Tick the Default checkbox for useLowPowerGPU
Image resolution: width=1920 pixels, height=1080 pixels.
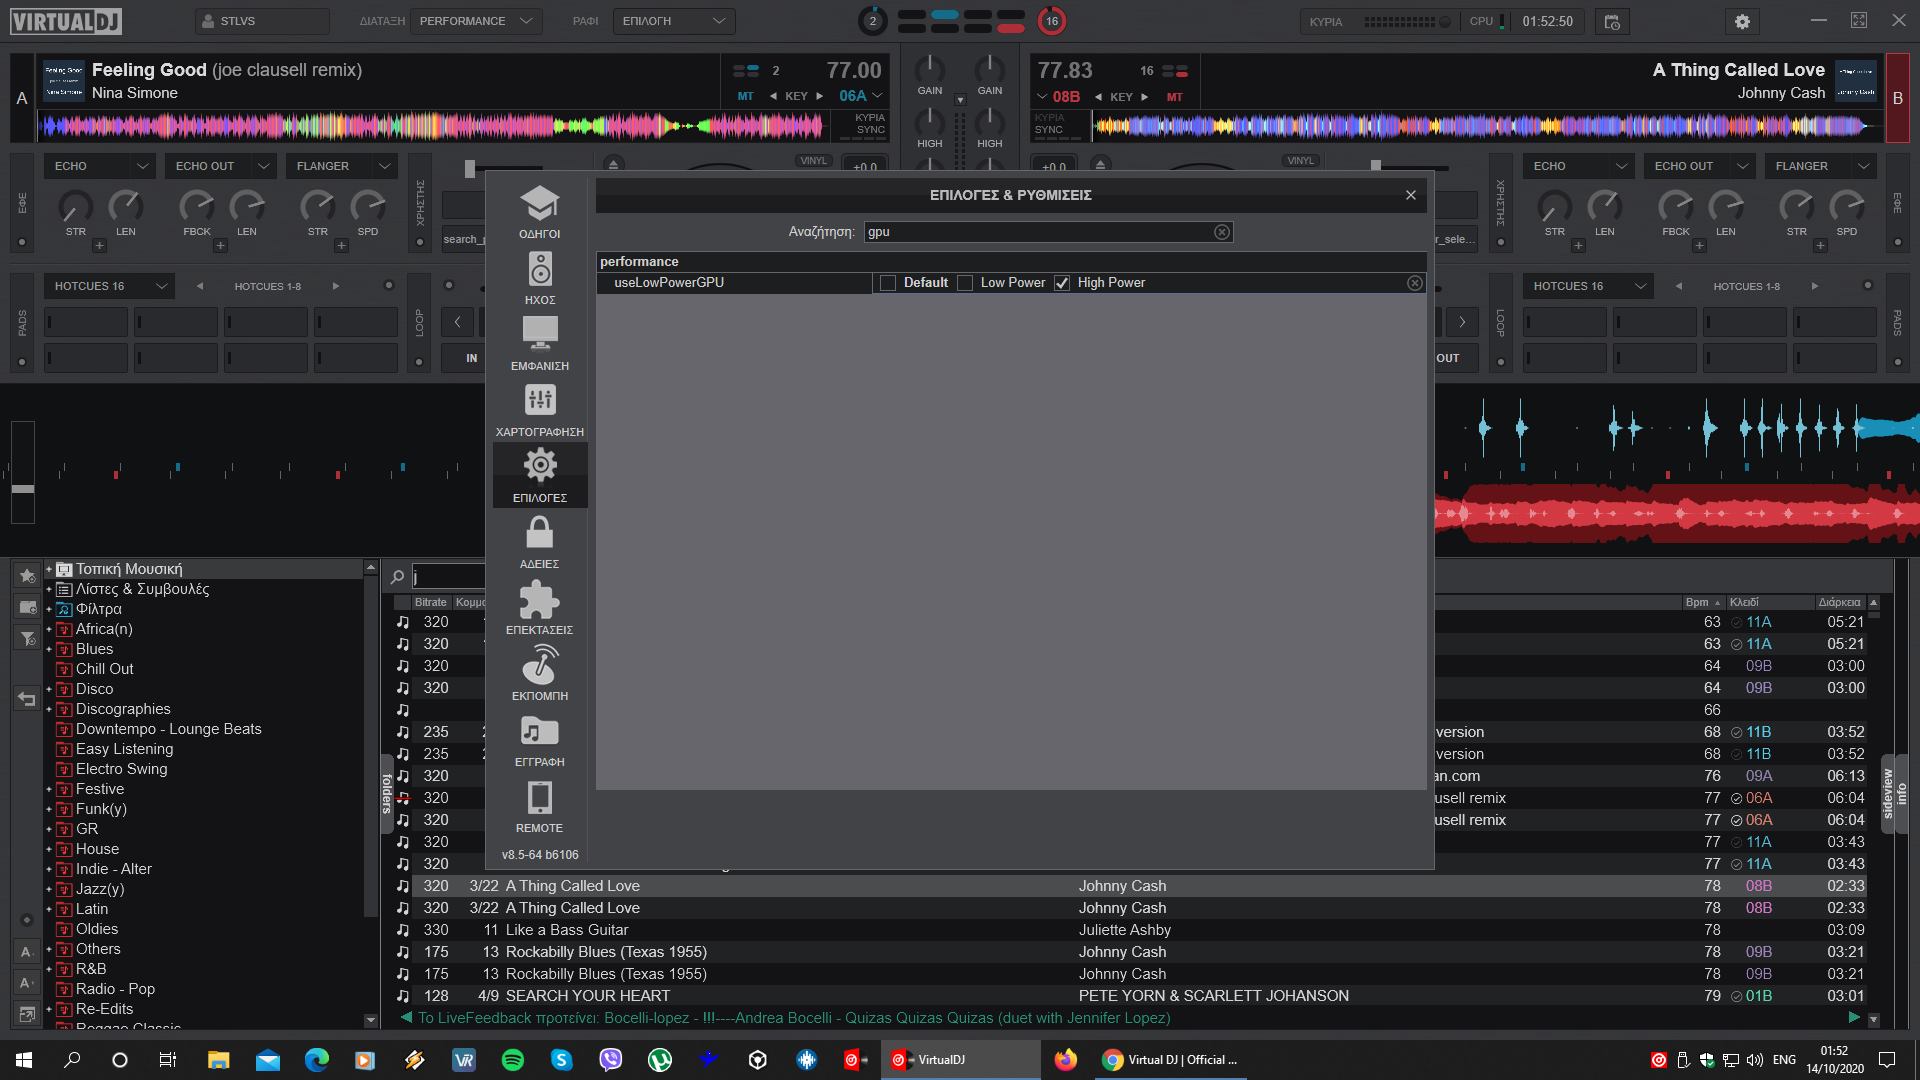point(887,283)
